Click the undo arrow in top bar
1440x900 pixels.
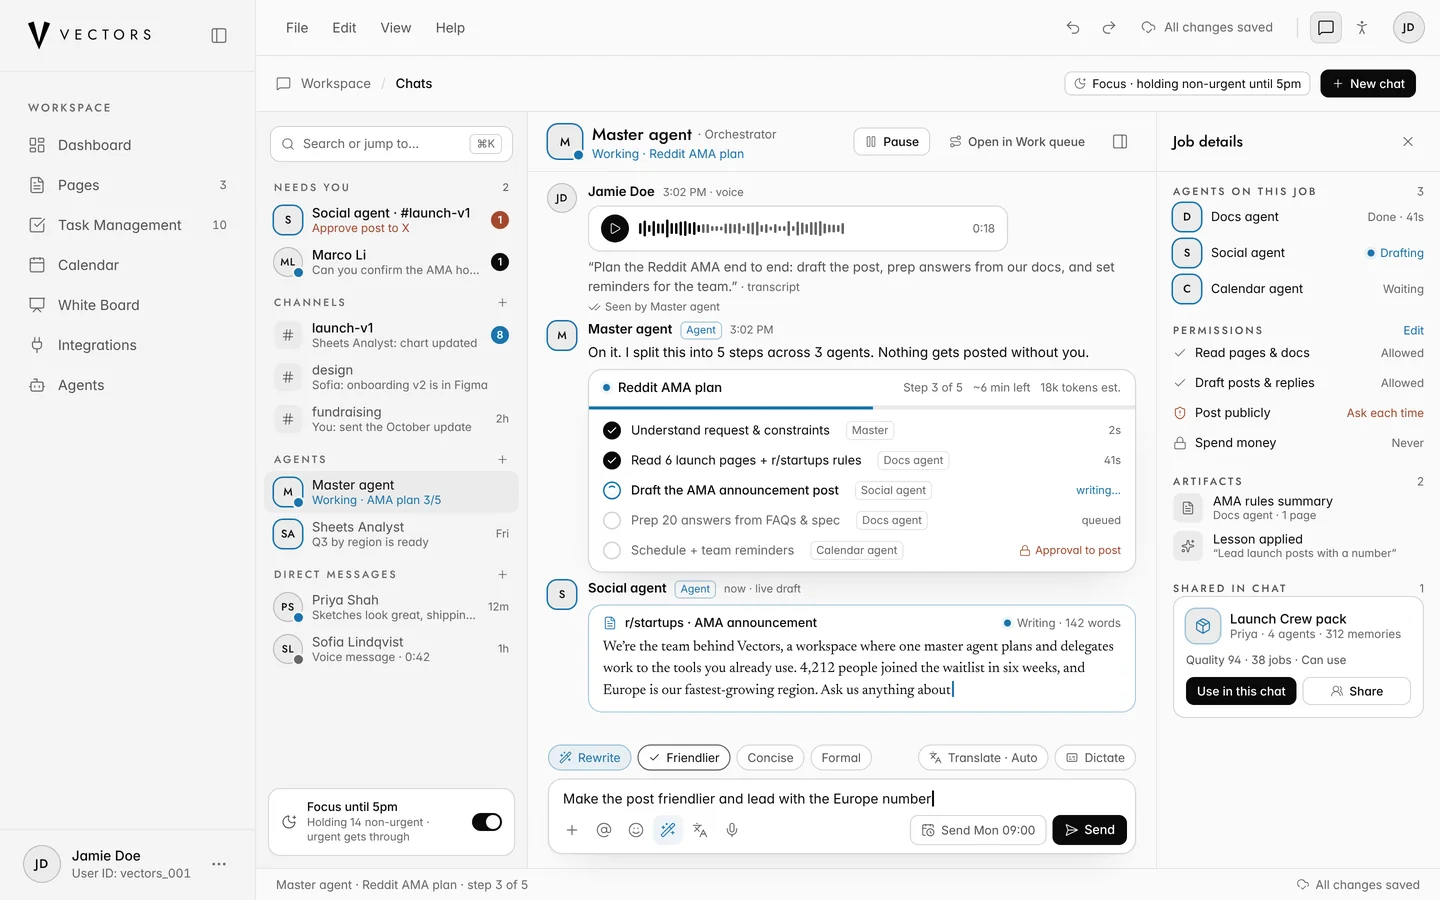pyautogui.click(x=1073, y=28)
